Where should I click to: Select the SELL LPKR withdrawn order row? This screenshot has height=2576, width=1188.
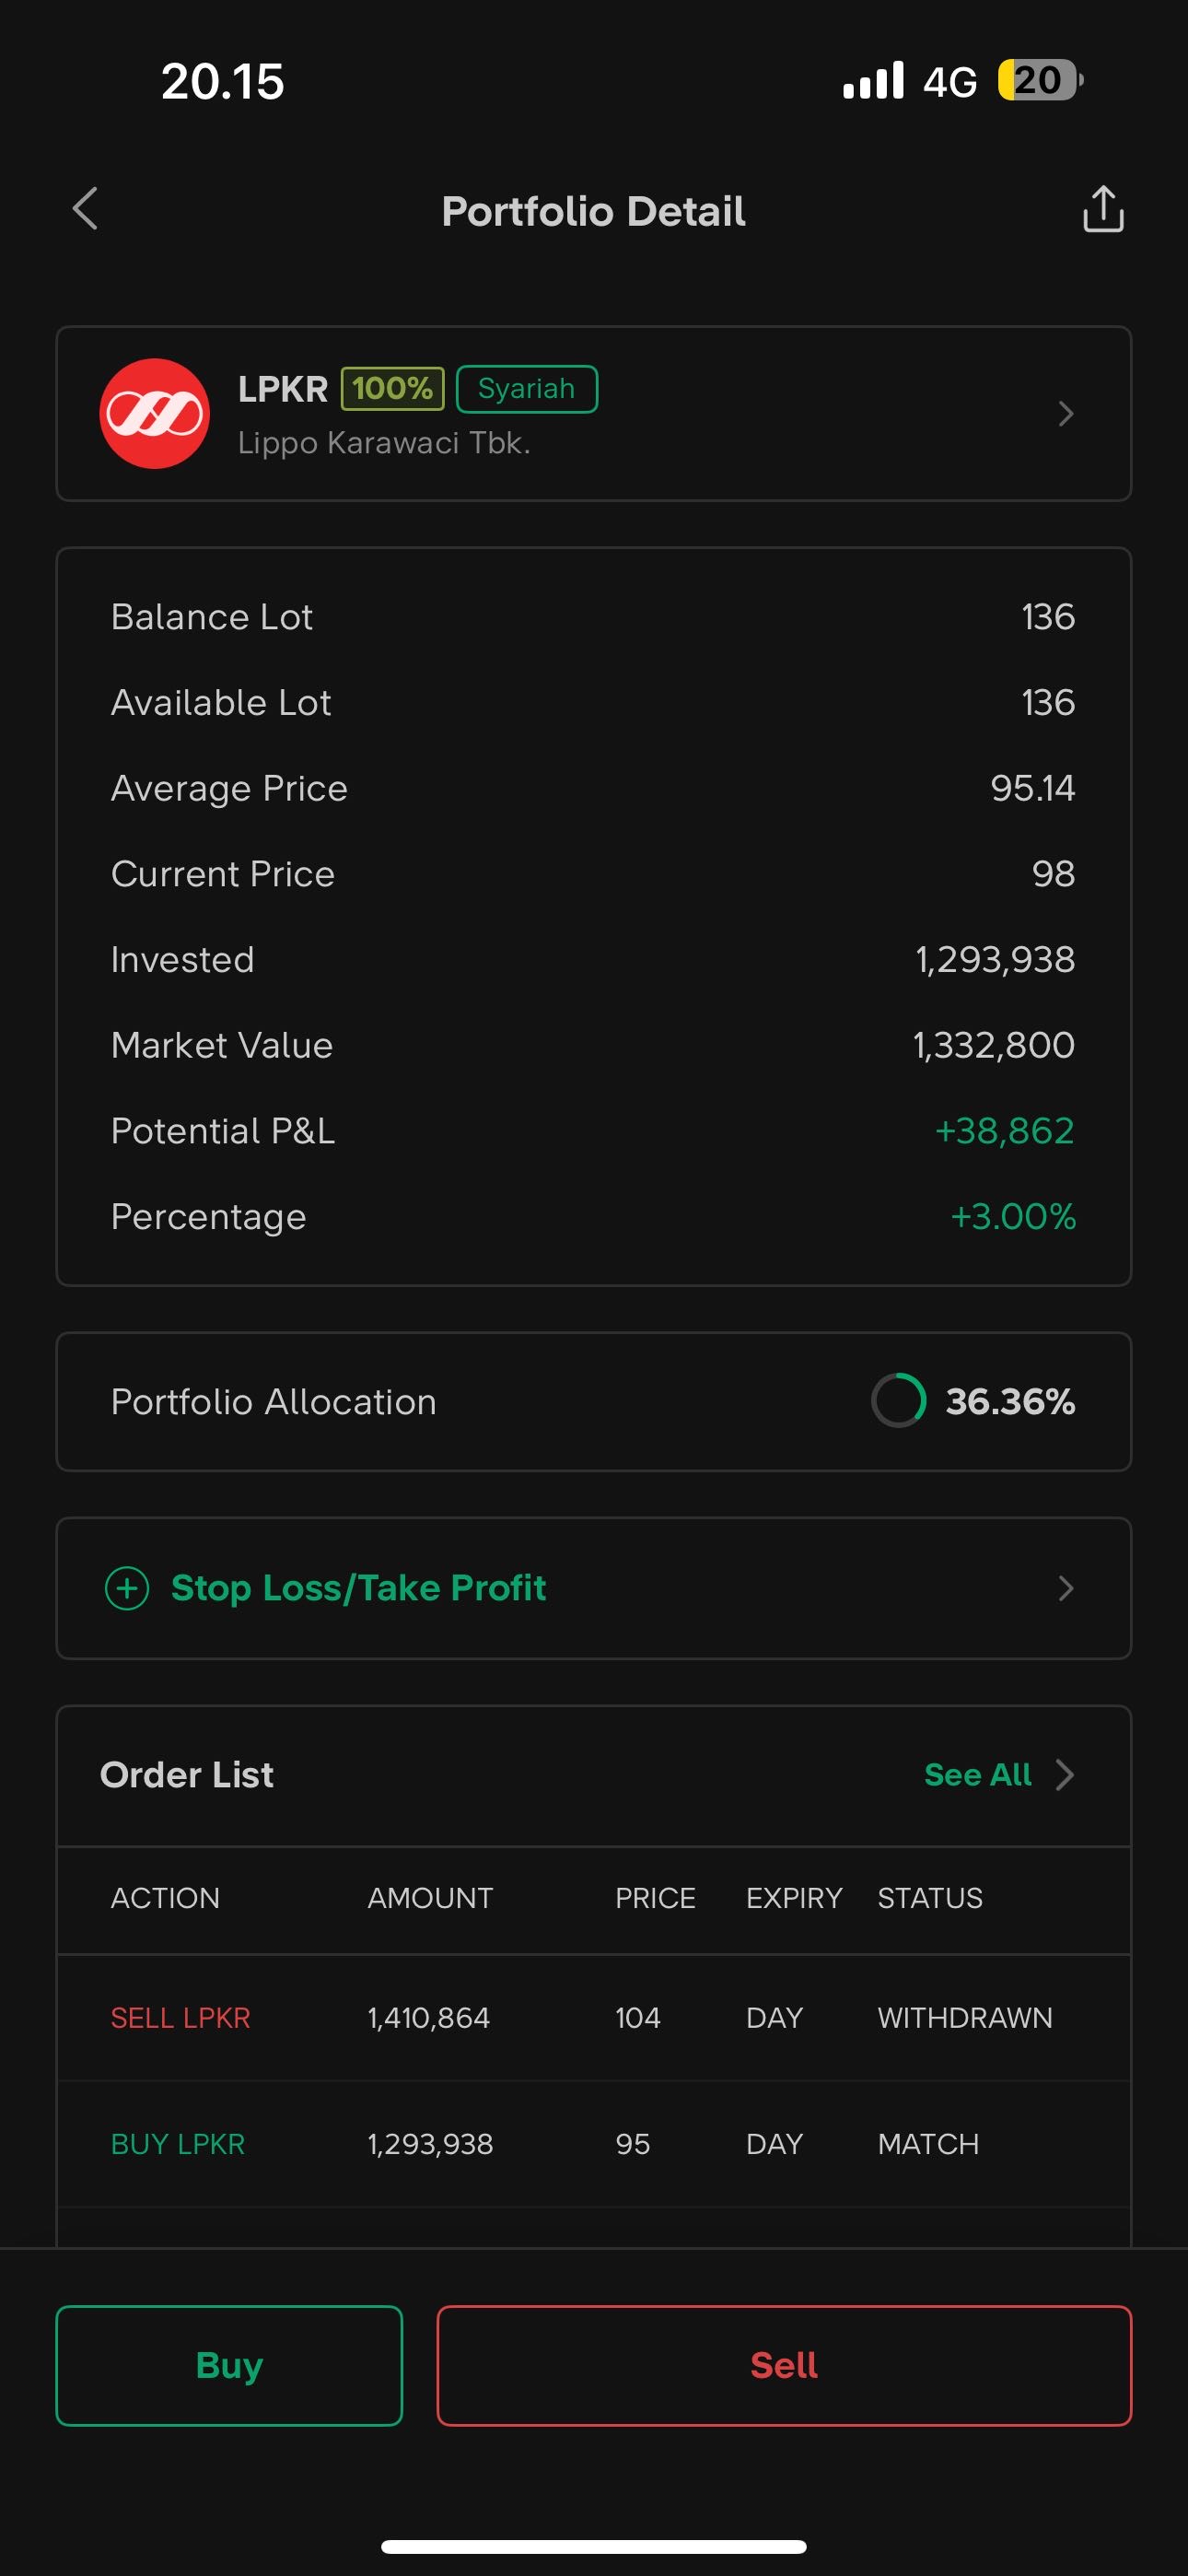[x=593, y=2018]
